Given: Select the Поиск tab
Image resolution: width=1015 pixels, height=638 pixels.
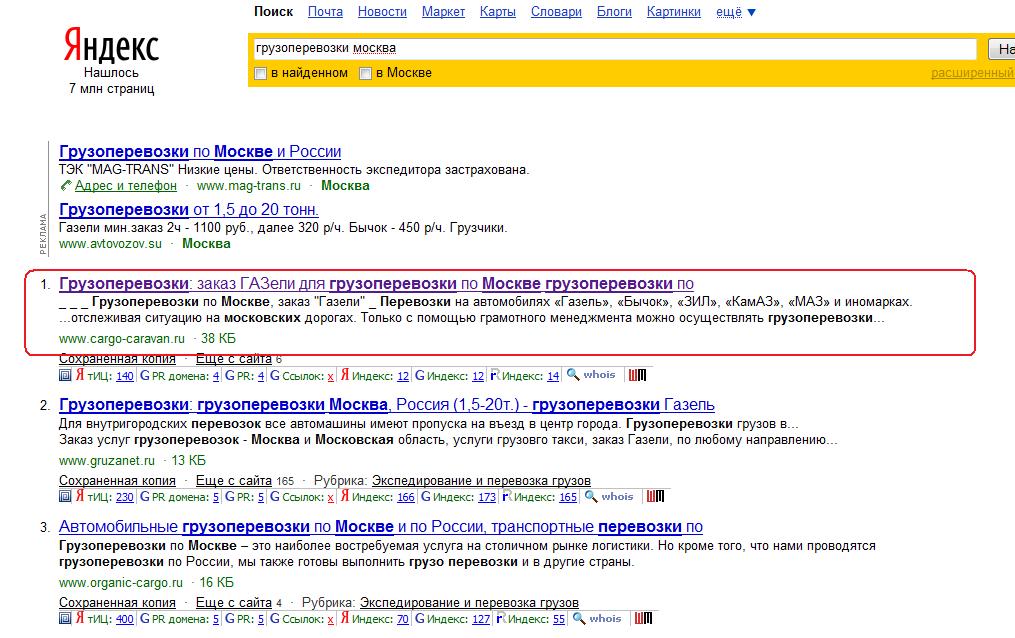Looking at the screenshot, I should click(273, 12).
